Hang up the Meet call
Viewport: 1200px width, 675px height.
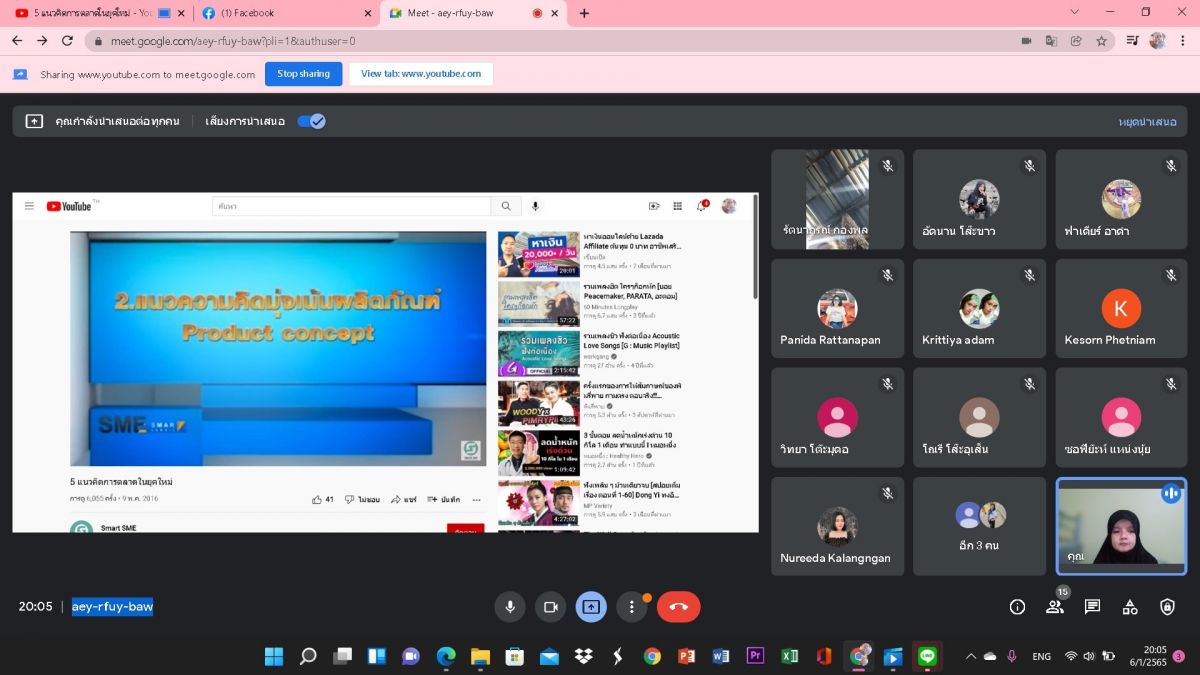coord(678,607)
